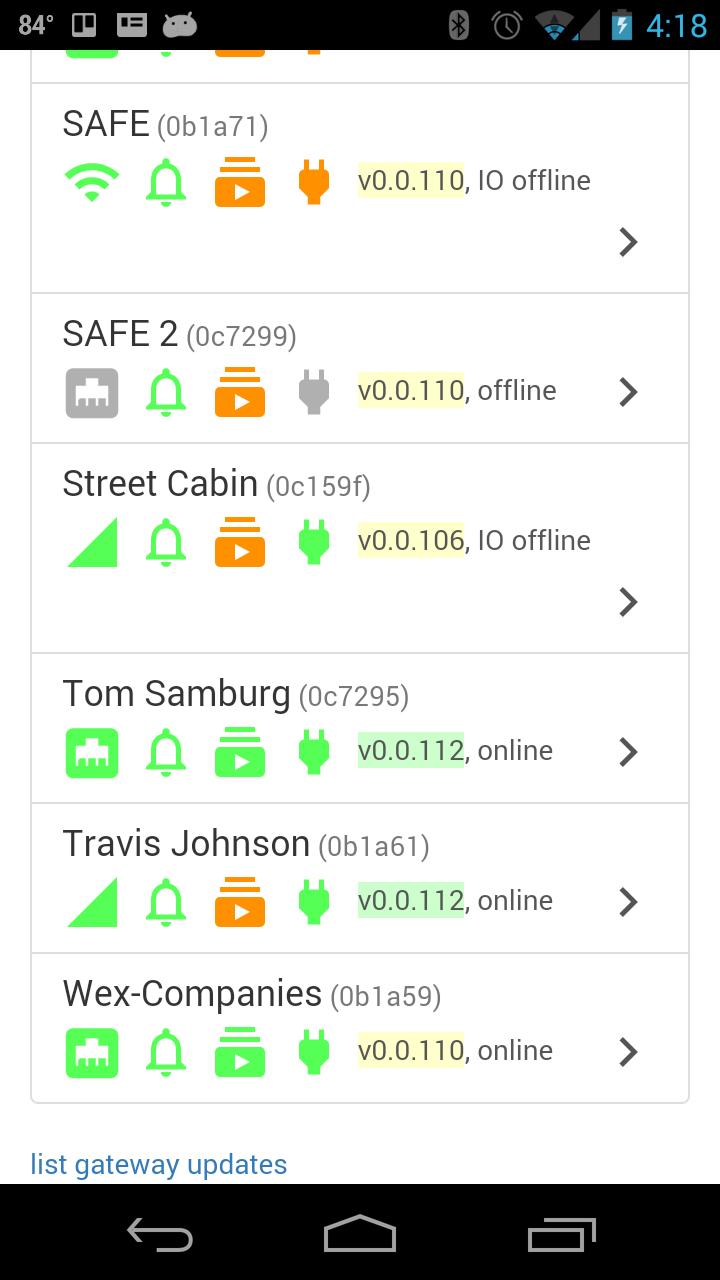Open Wex-Companies details chevron
The width and height of the screenshot is (720, 1280).
coord(628,1052)
